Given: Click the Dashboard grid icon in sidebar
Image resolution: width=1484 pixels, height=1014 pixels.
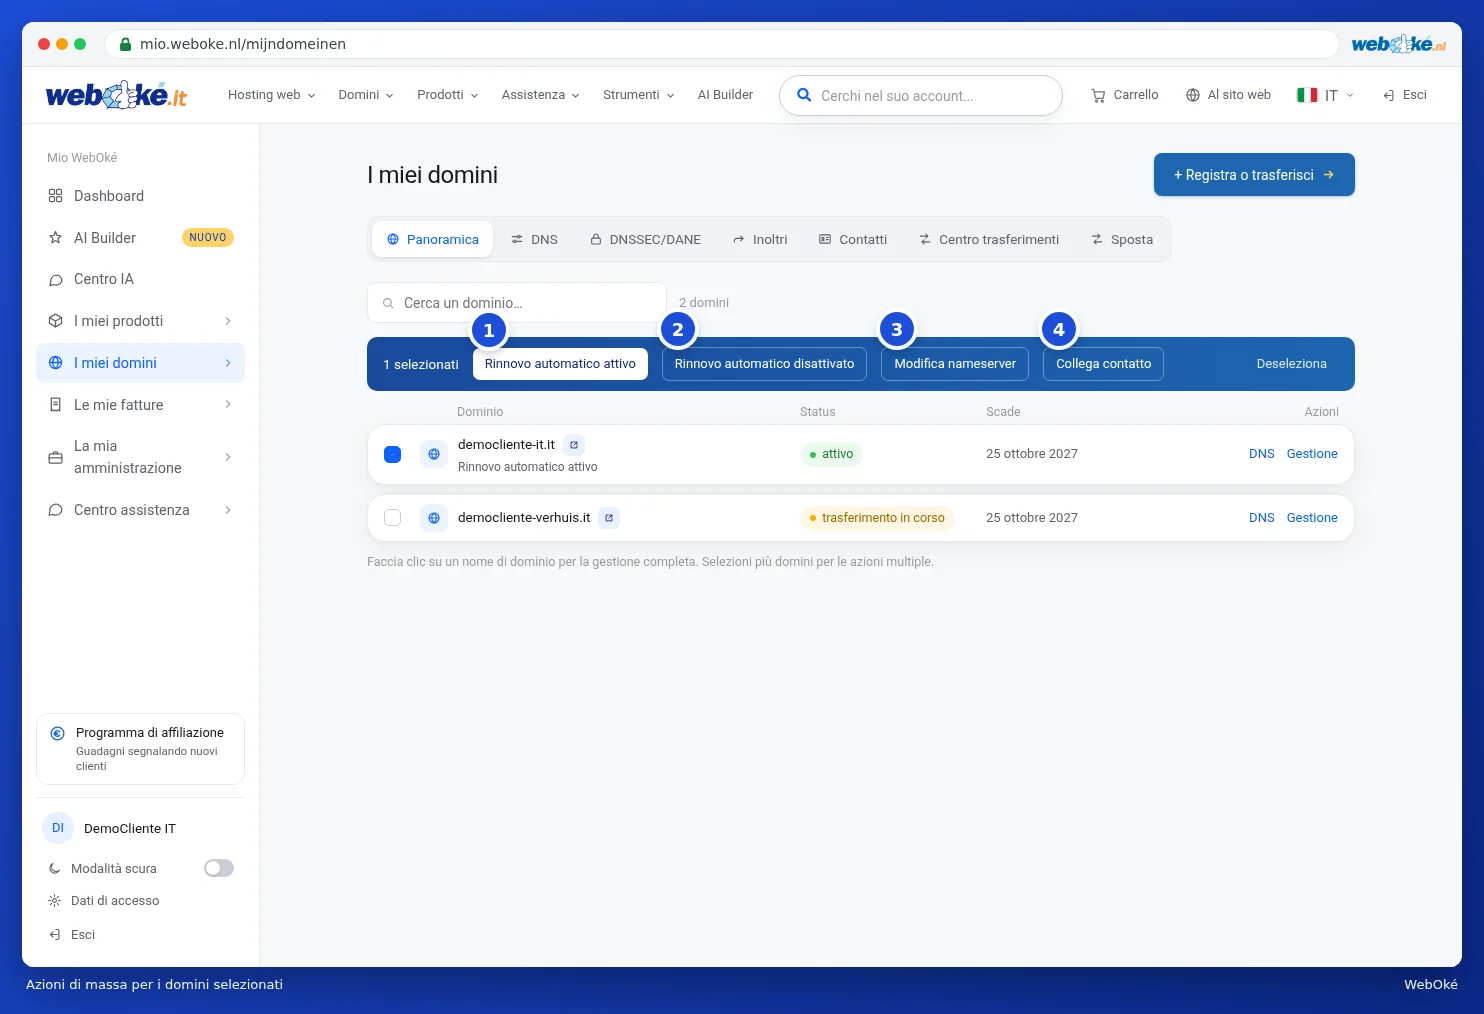Looking at the screenshot, I should (56, 196).
